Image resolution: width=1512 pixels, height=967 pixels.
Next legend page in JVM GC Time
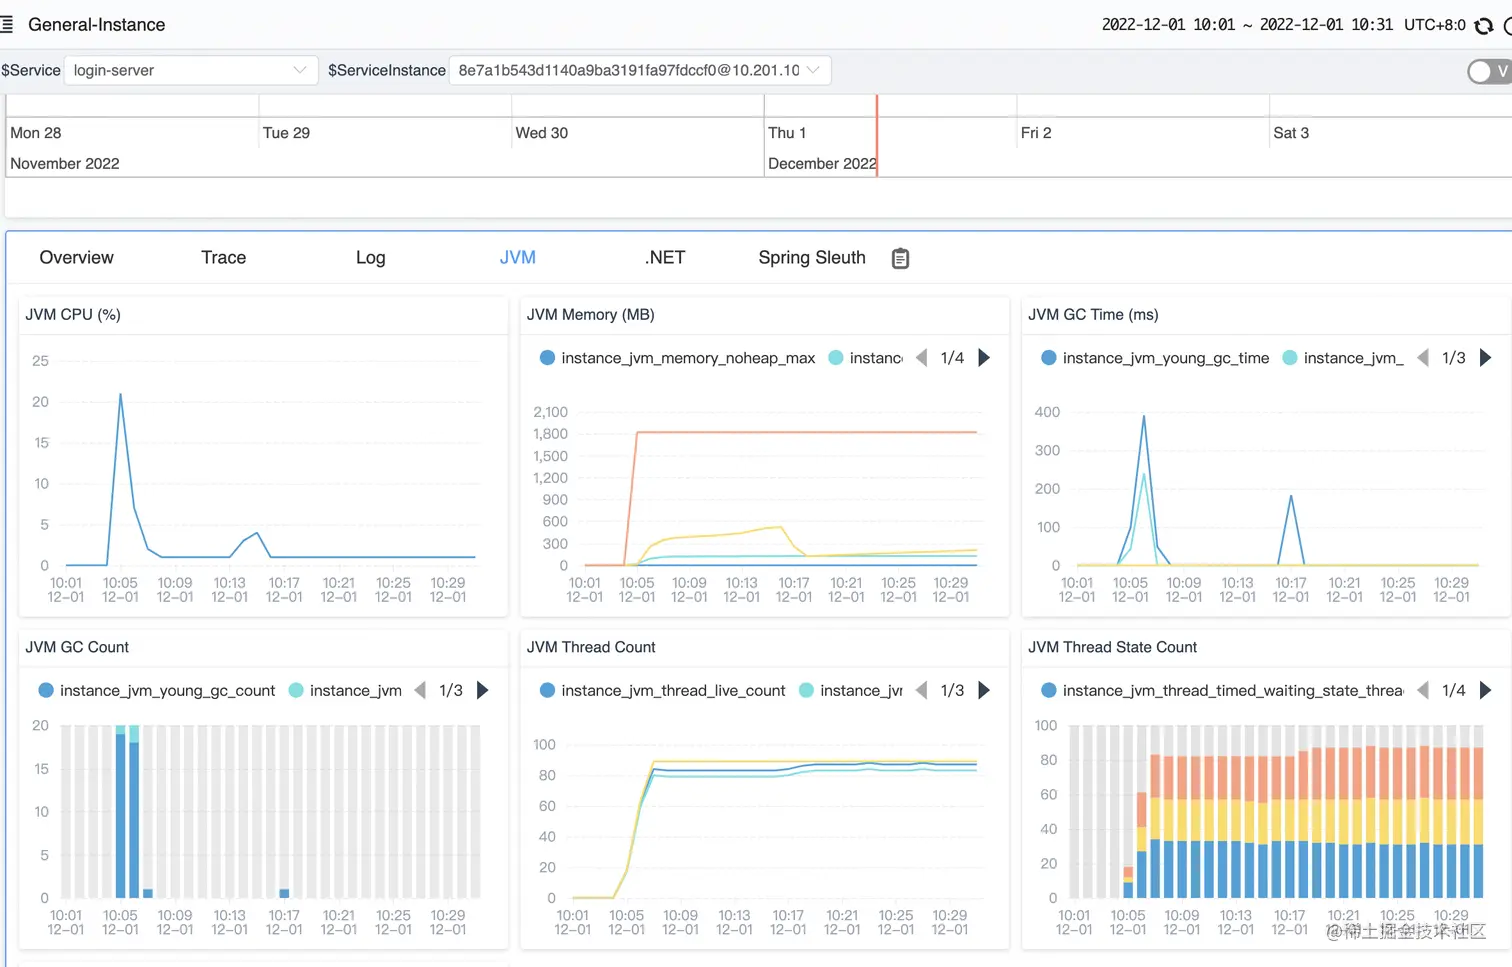pos(1485,358)
